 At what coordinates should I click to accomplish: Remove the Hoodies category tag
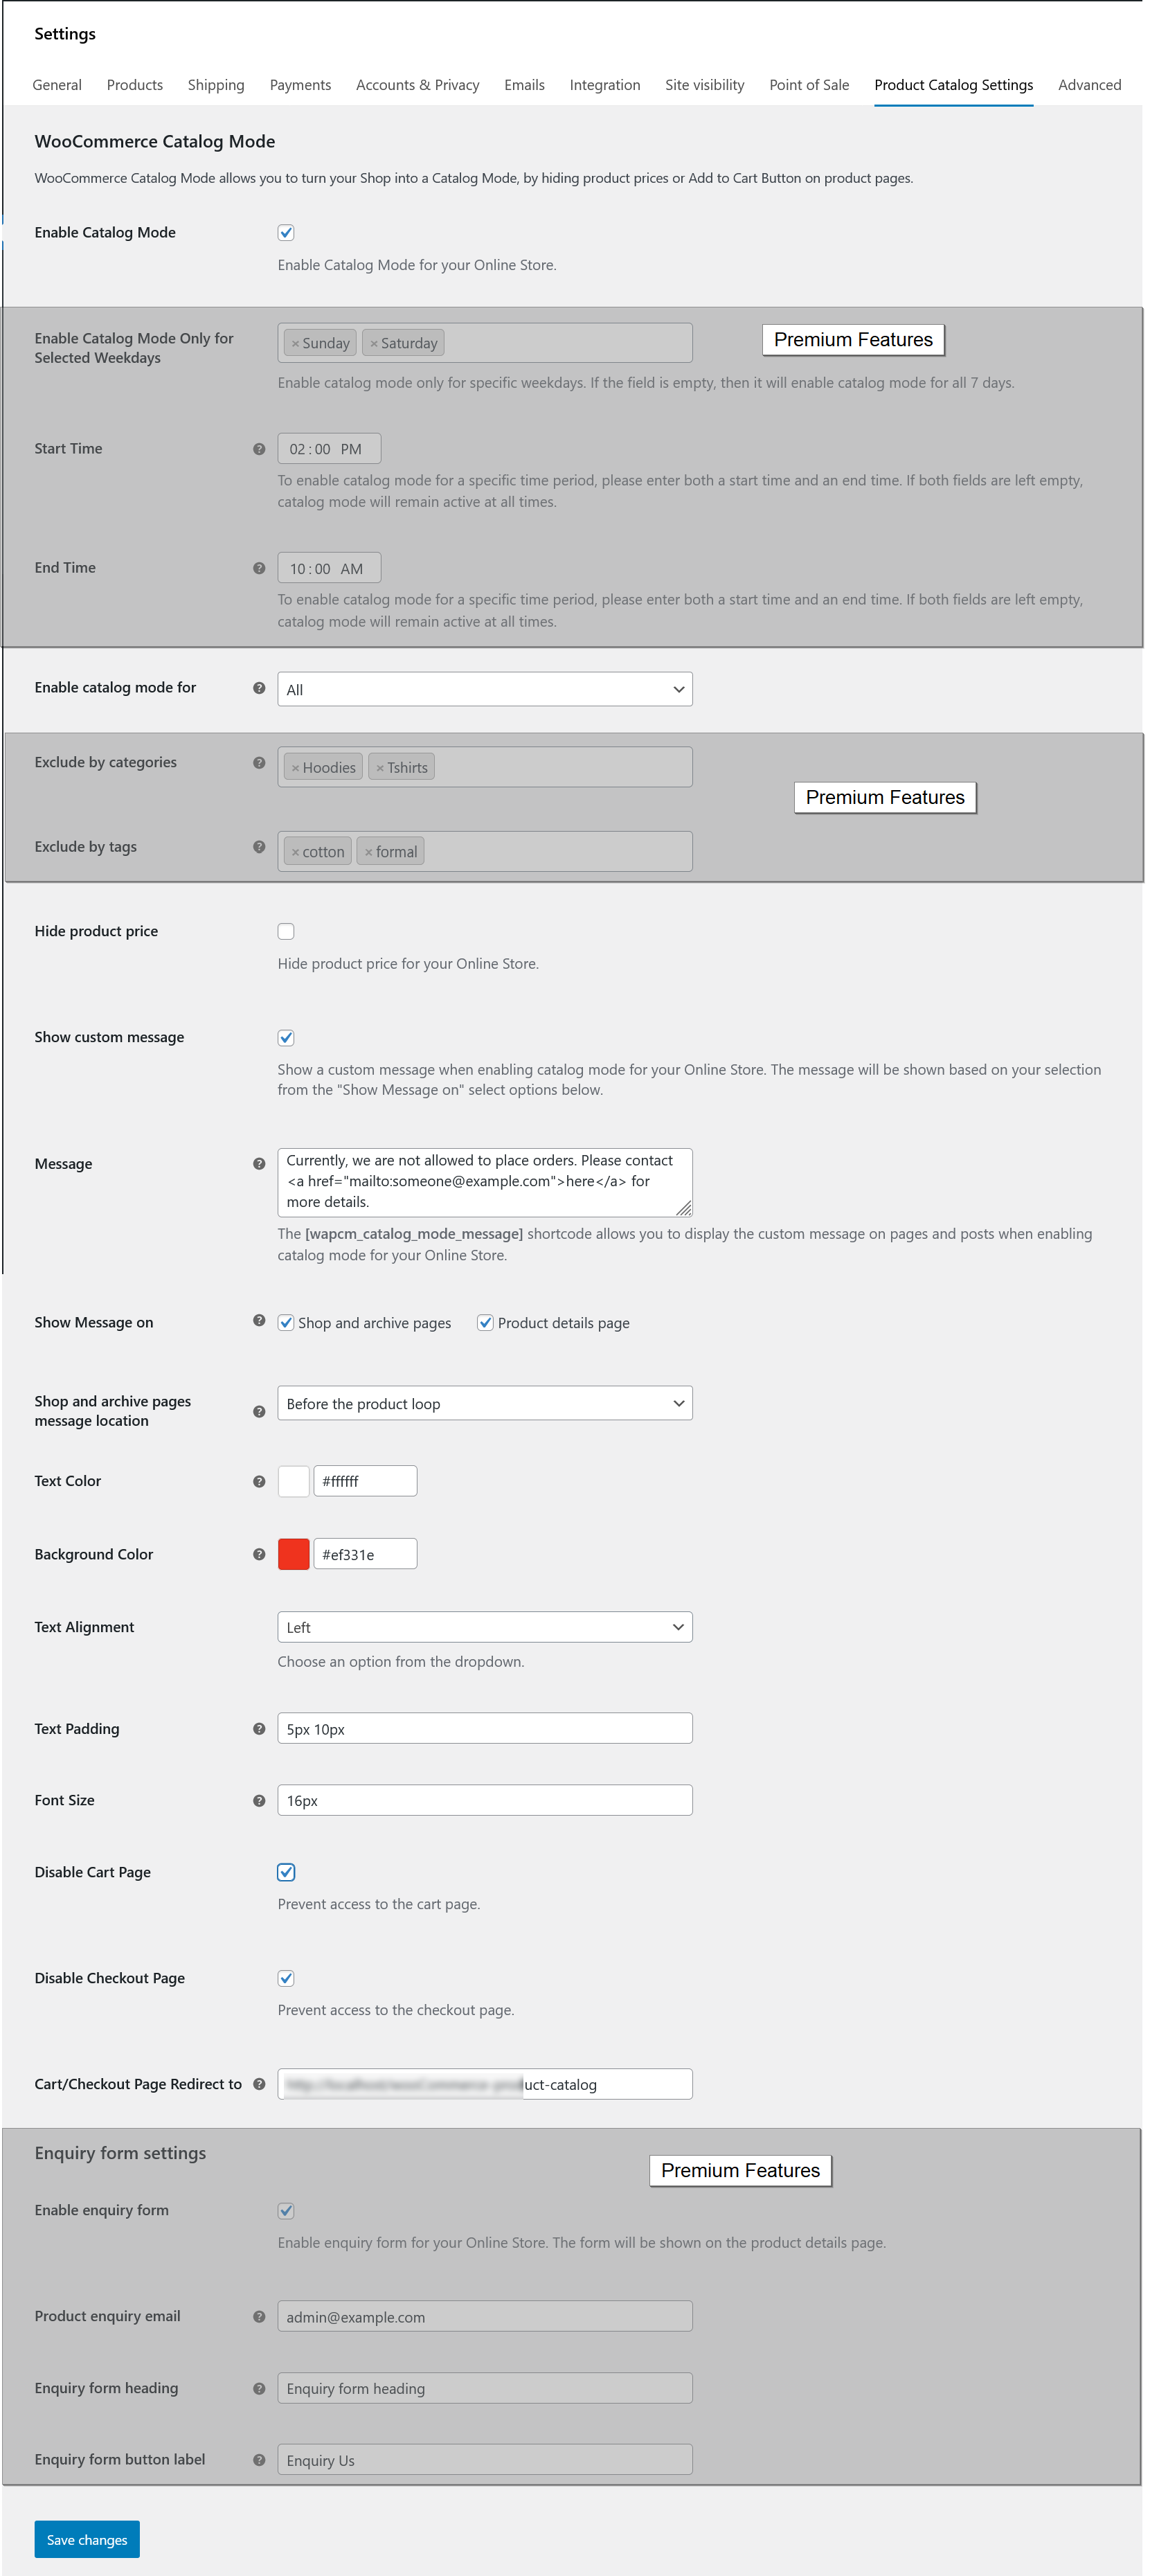click(x=295, y=768)
